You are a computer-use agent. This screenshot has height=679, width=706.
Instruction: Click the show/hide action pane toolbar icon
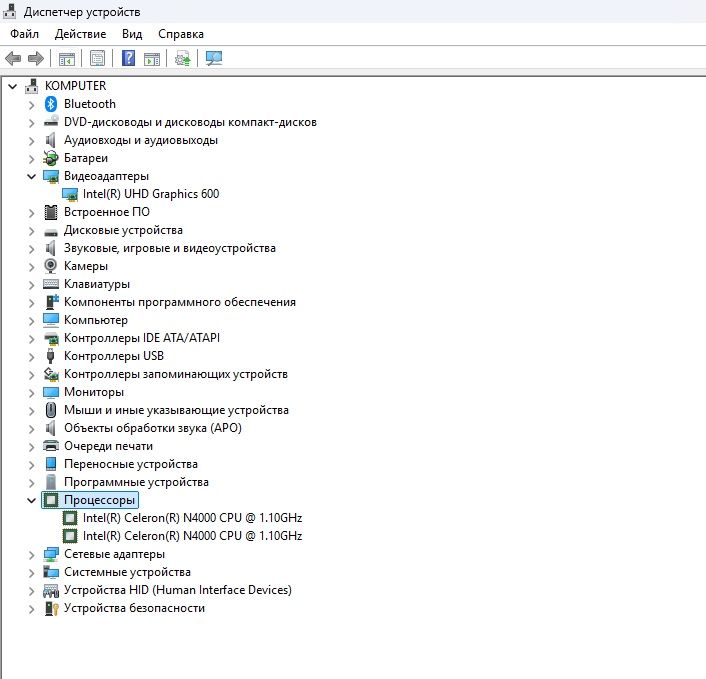coord(152,59)
